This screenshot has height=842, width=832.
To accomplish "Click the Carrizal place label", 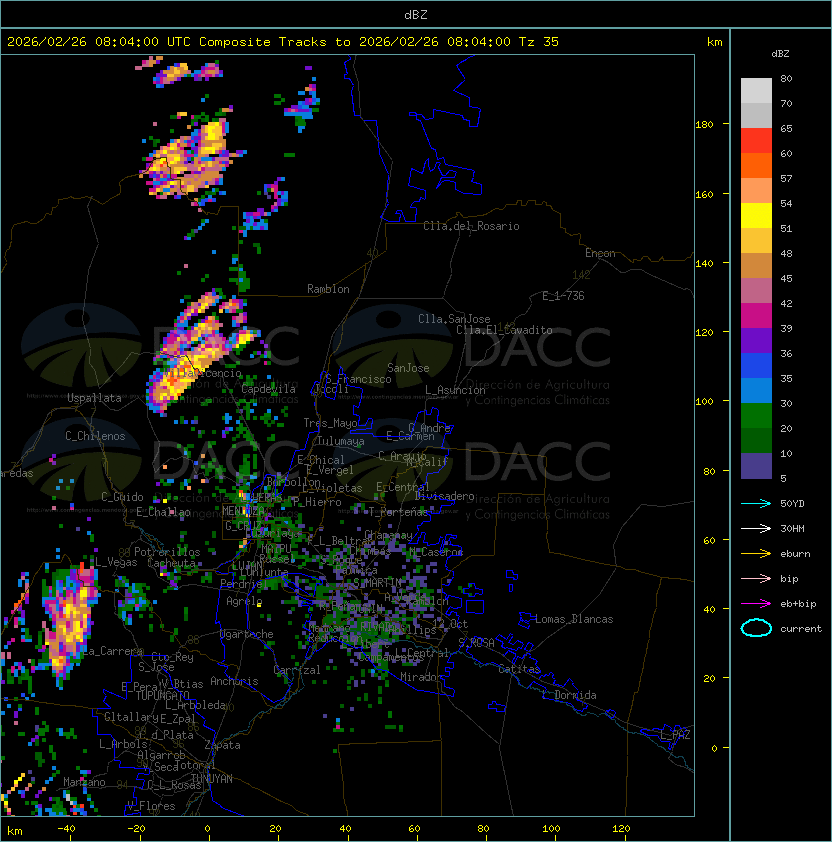I will point(297,670).
